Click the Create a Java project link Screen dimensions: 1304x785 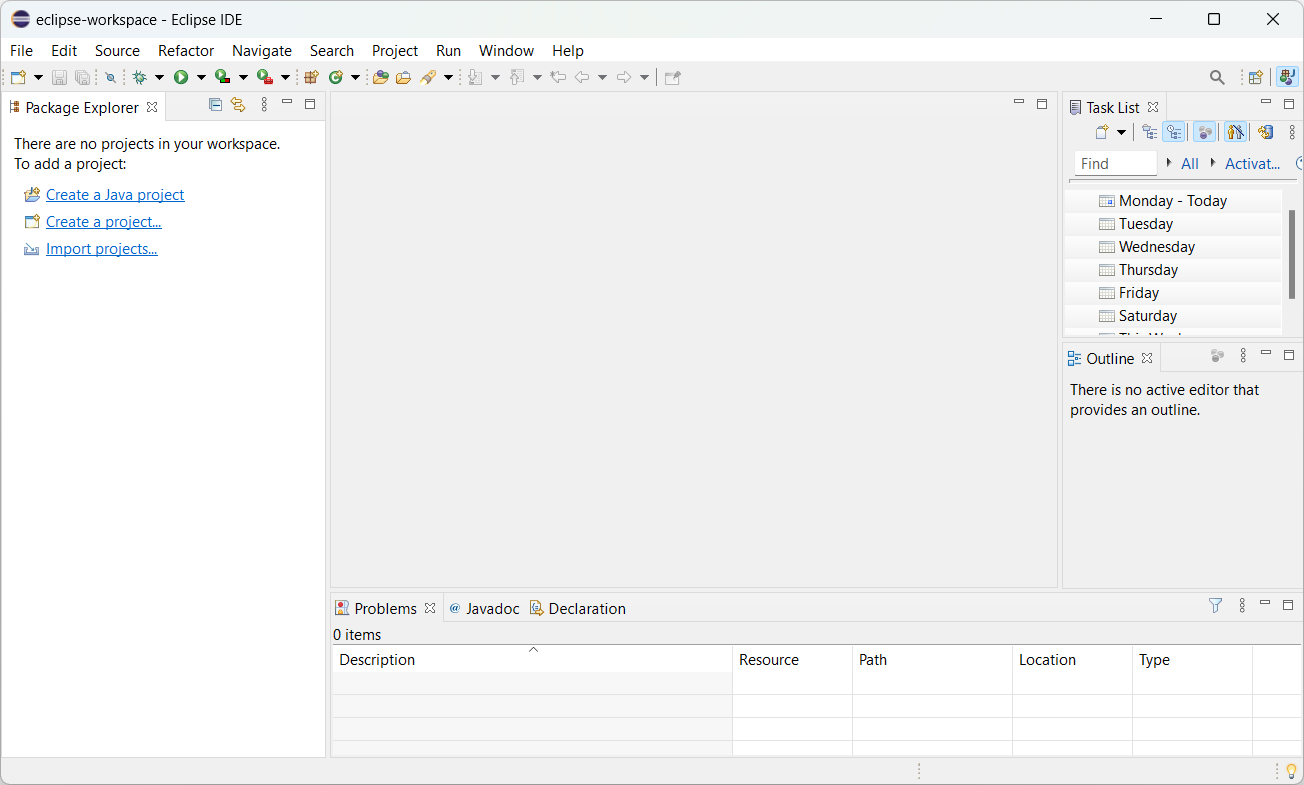(115, 195)
